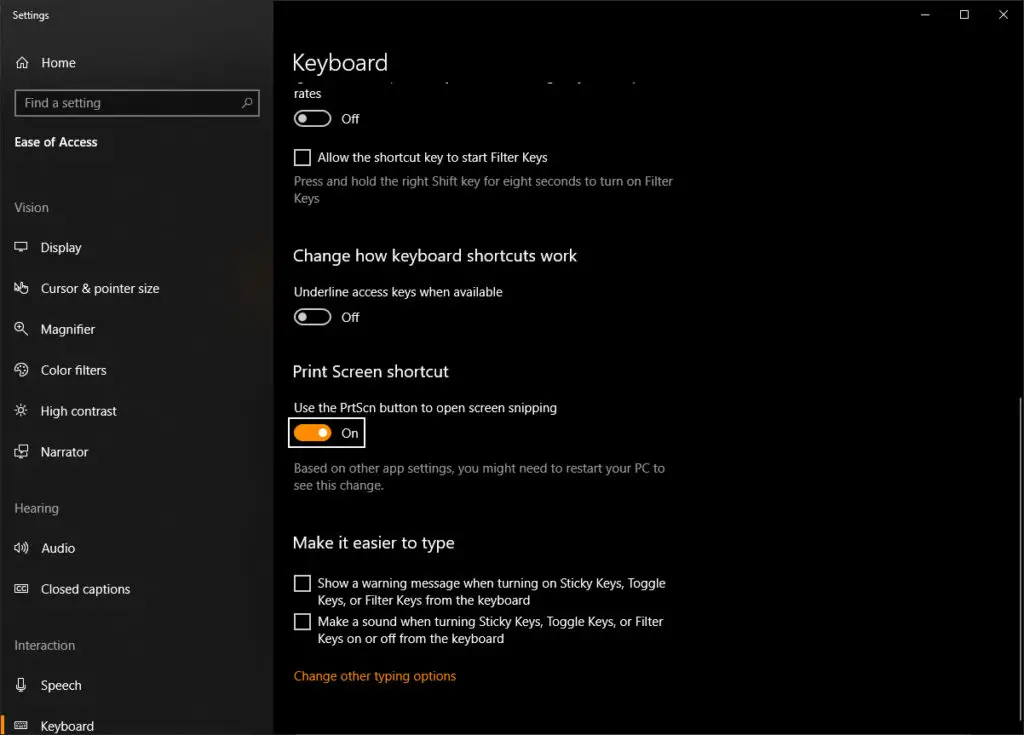Open Change other typing options link

pos(374,677)
